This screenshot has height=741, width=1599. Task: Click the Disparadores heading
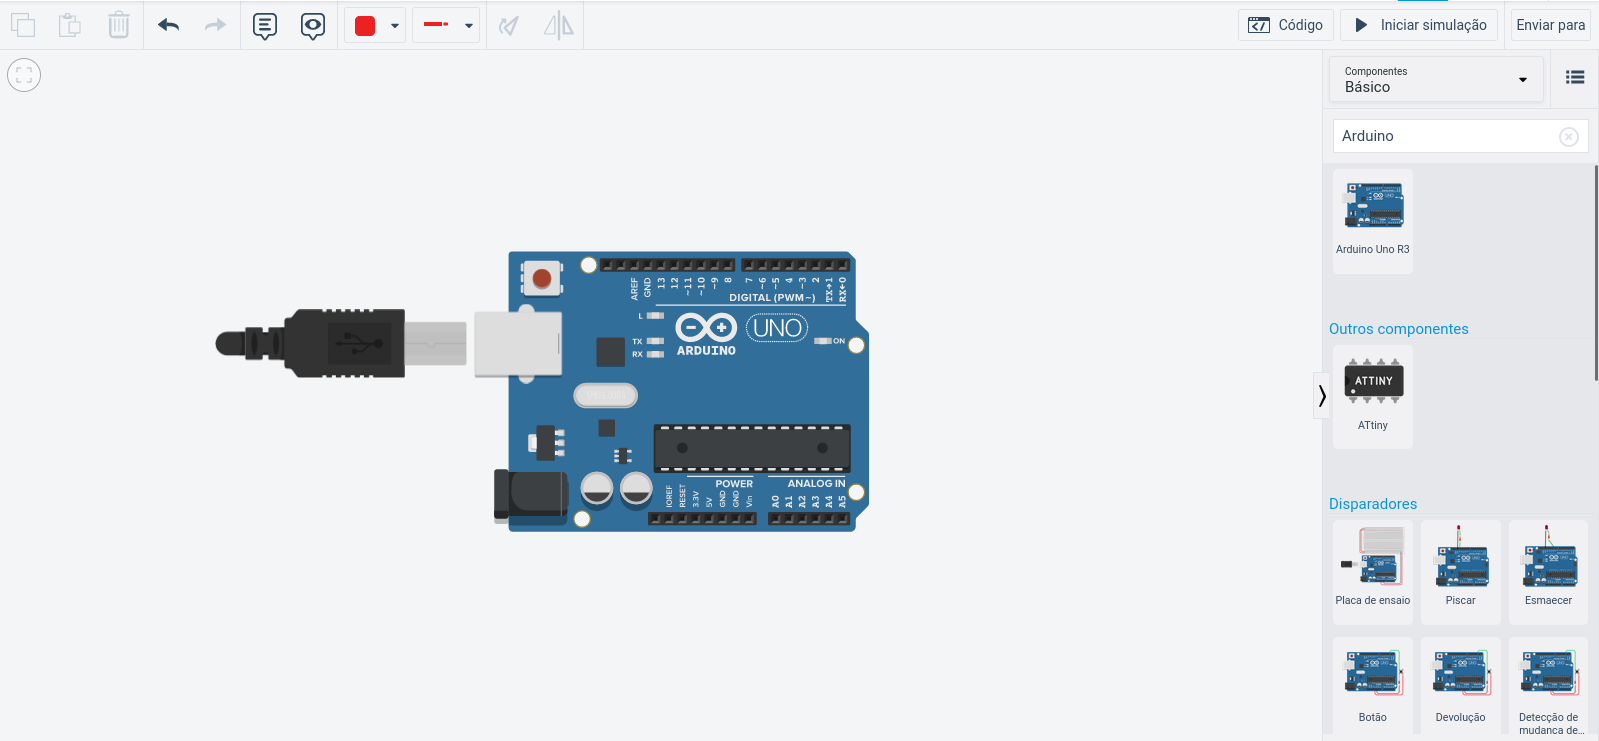tap(1373, 504)
